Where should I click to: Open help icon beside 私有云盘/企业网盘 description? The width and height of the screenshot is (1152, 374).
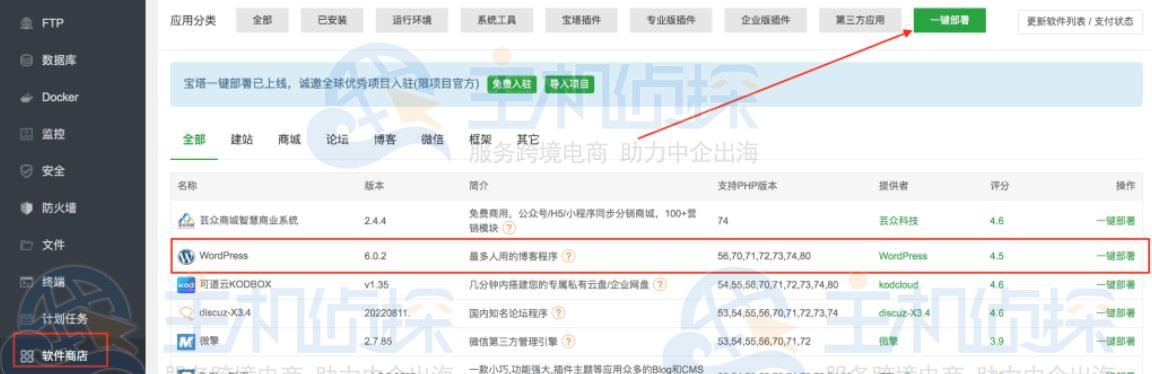(x=660, y=284)
